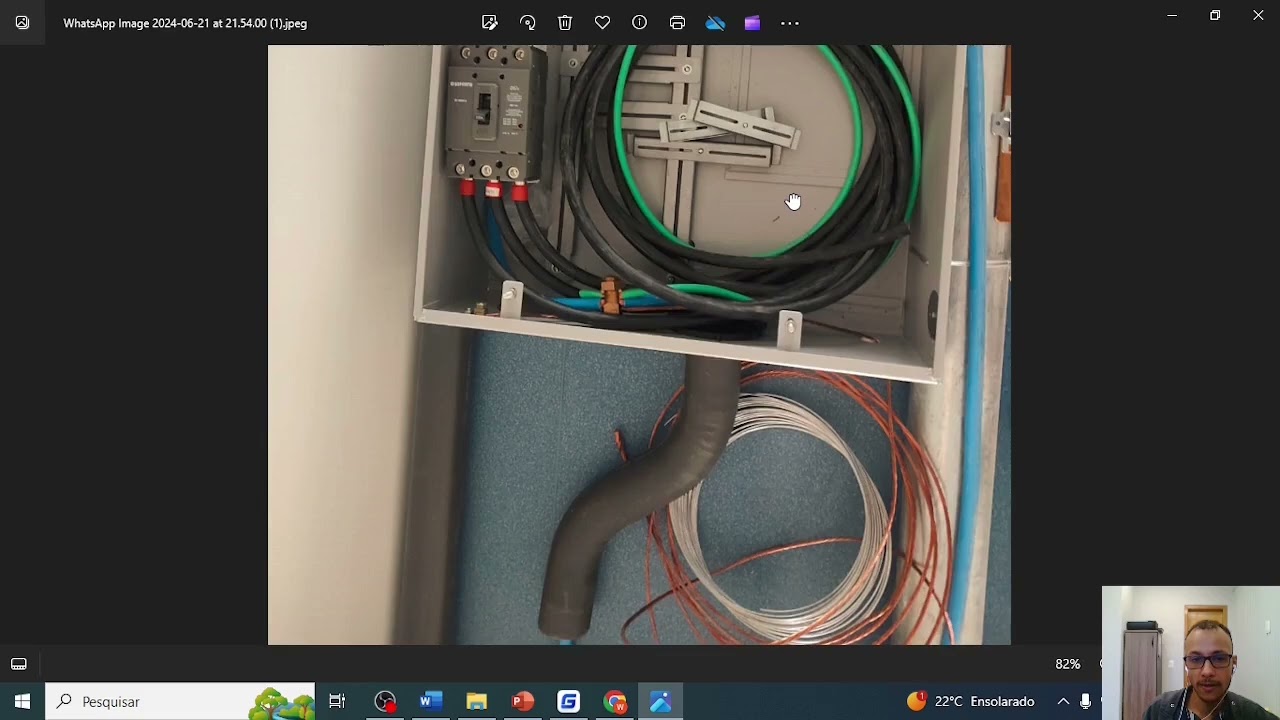Show file info panel
The image size is (1280, 720).
coord(640,23)
